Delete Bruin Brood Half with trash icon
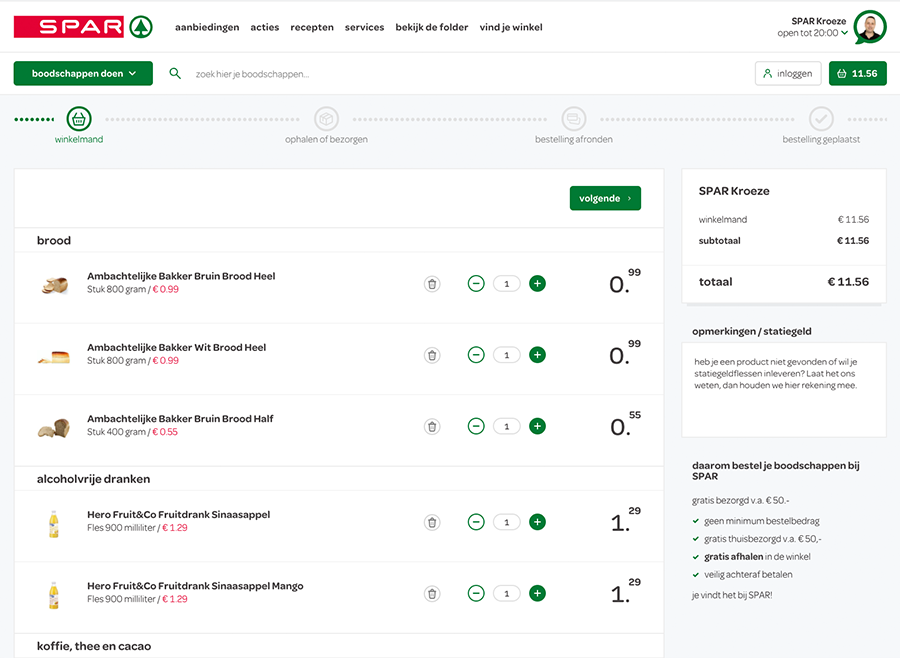900x658 pixels. pos(432,426)
